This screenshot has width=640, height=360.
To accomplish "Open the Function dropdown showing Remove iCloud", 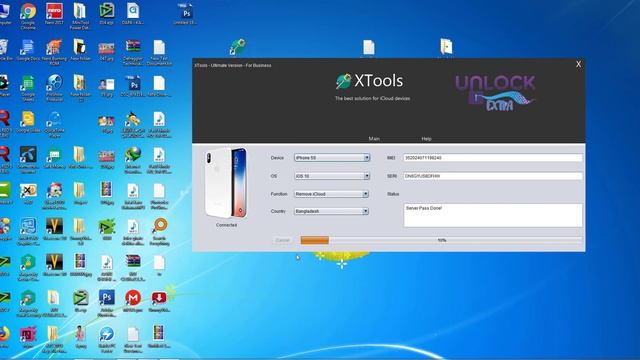I will coord(331,194).
